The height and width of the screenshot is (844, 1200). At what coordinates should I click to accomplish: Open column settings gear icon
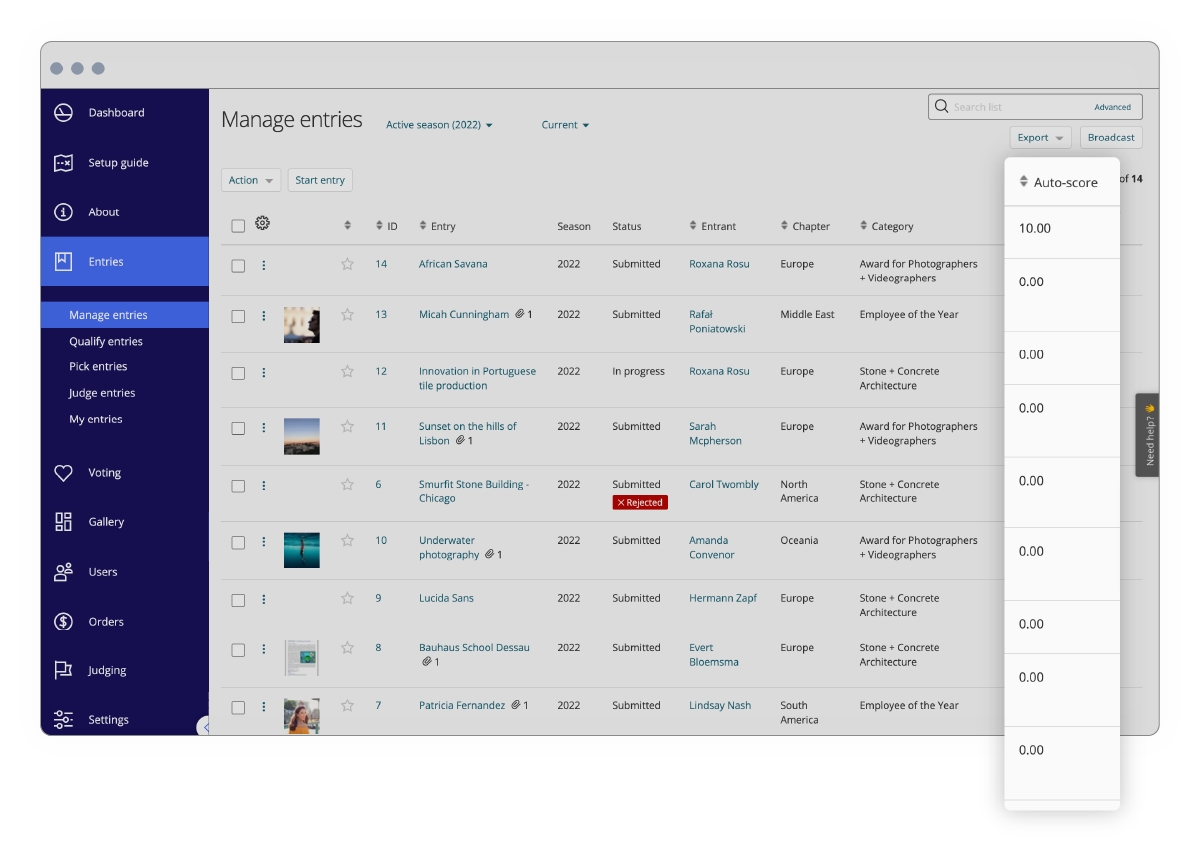(262, 224)
